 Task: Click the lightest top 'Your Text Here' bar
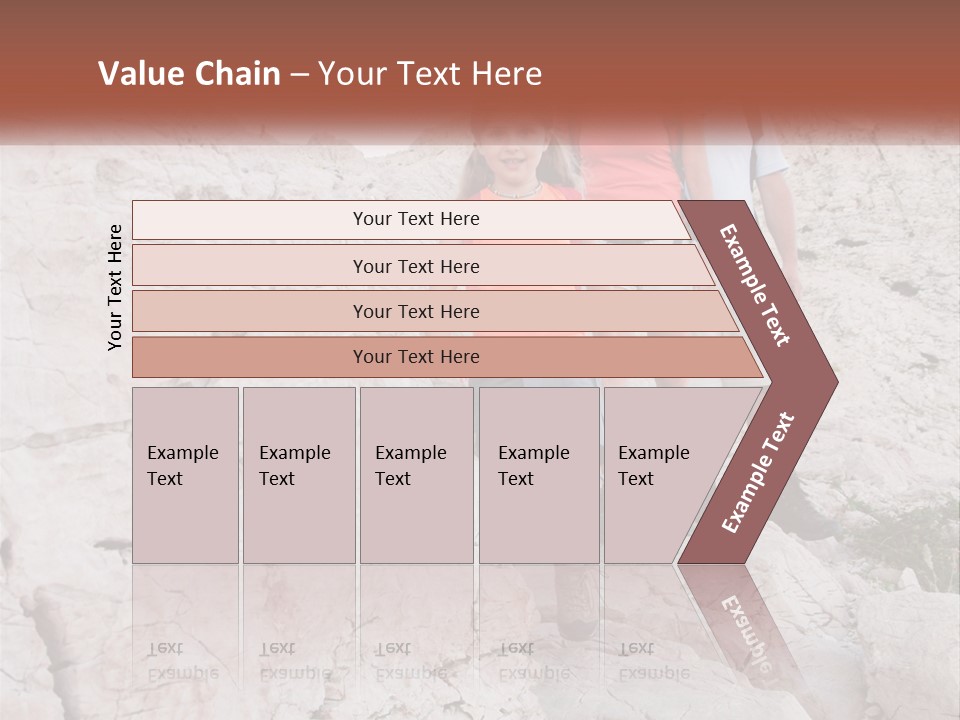pyautogui.click(x=411, y=219)
